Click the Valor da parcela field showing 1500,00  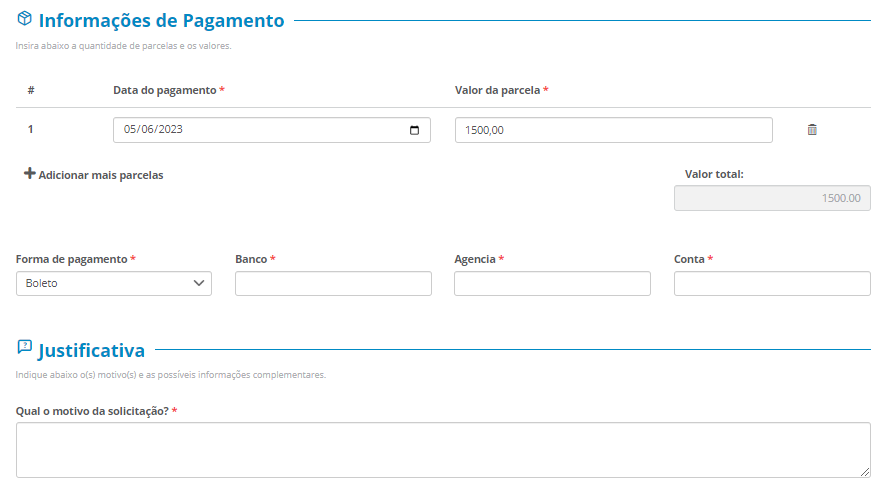click(613, 130)
